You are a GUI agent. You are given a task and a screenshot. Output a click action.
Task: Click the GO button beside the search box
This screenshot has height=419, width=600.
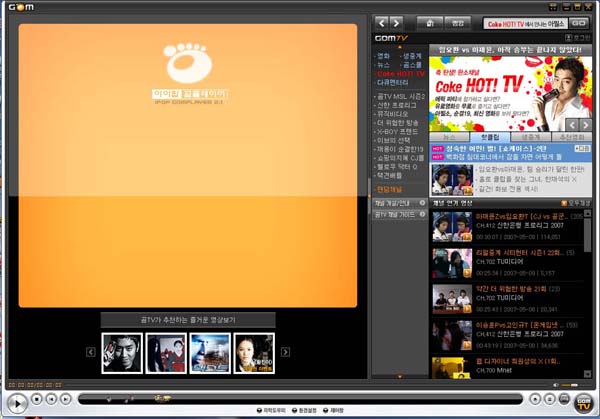(578, 23)
